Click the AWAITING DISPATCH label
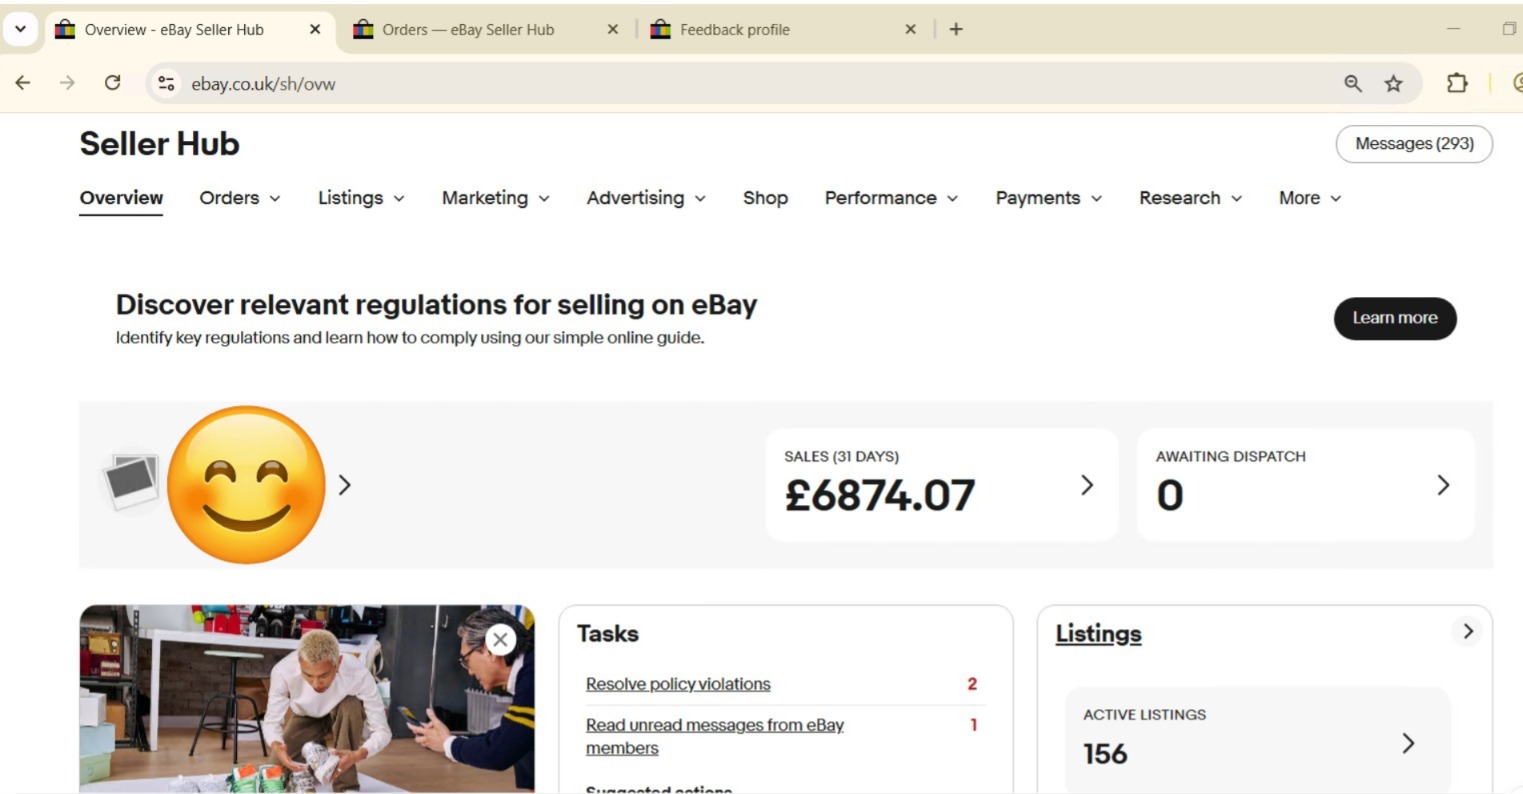 pyautogui.click(x=1231, y=456)
